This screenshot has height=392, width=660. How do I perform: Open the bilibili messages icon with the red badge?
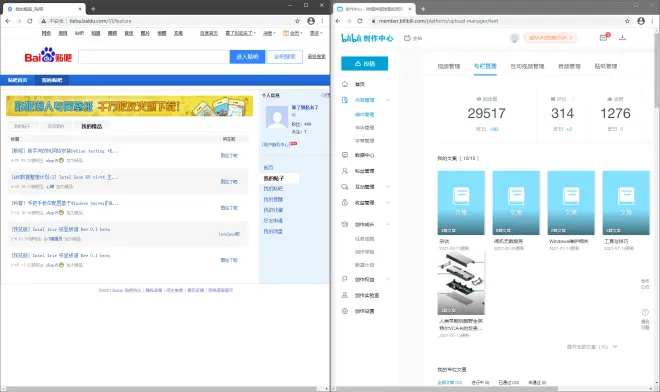pyautogui.click(x=604, y=37)
